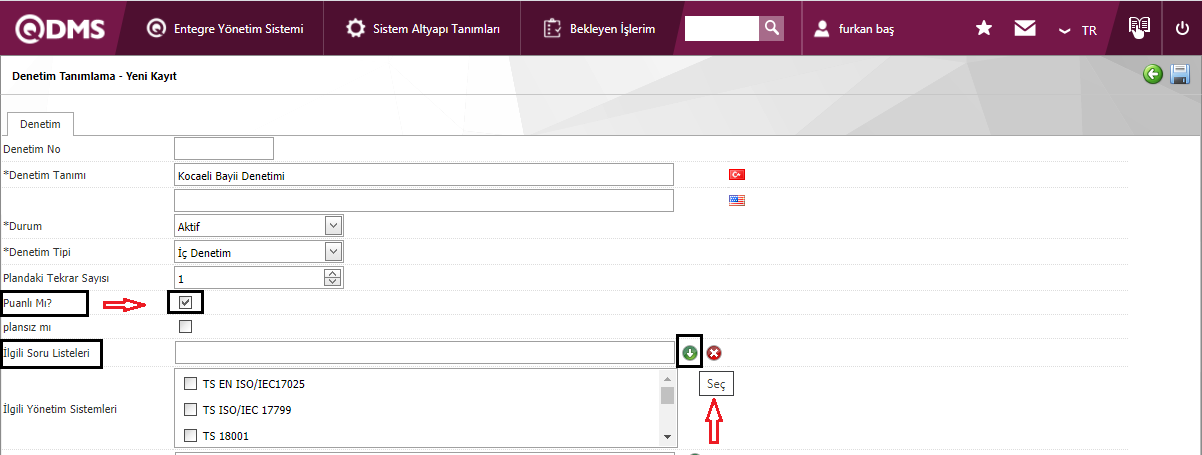This screenshot has width=1202, height=455.
Task: Click the Denetim No field
Action: [224, 149]
